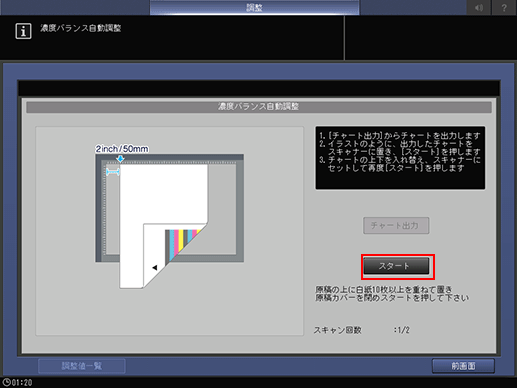Click the blue down arrow marker on illustration
The height and width of the screenshot is (388, 517).
pos(120,159)
